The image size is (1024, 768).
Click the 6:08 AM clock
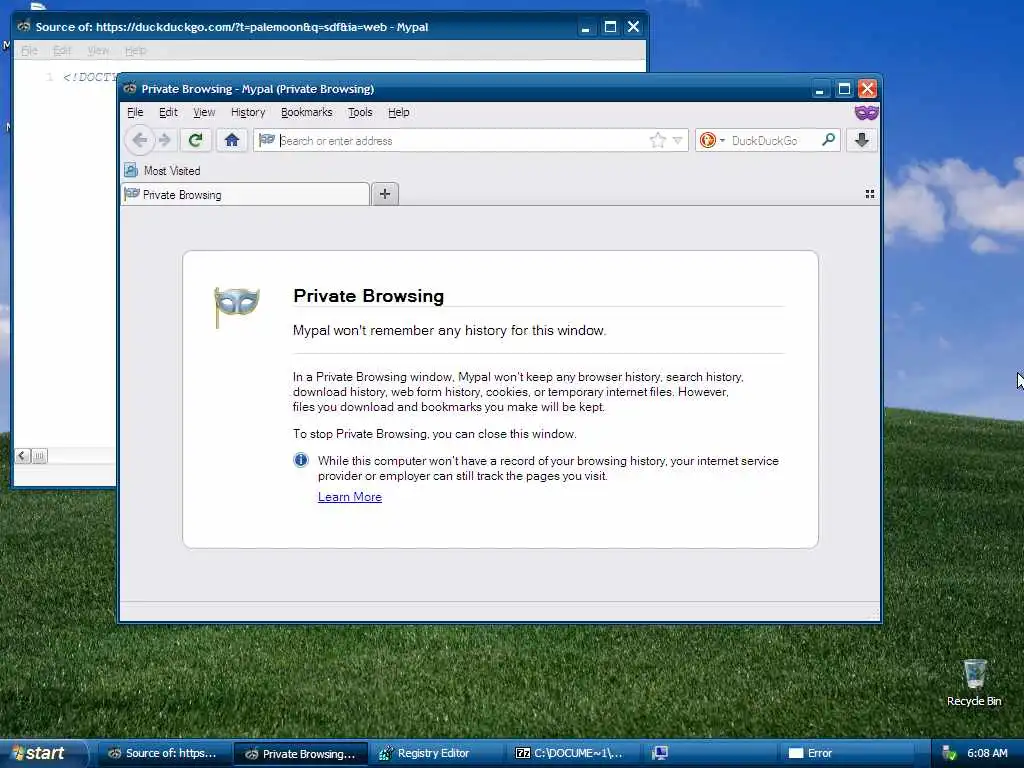987,754
